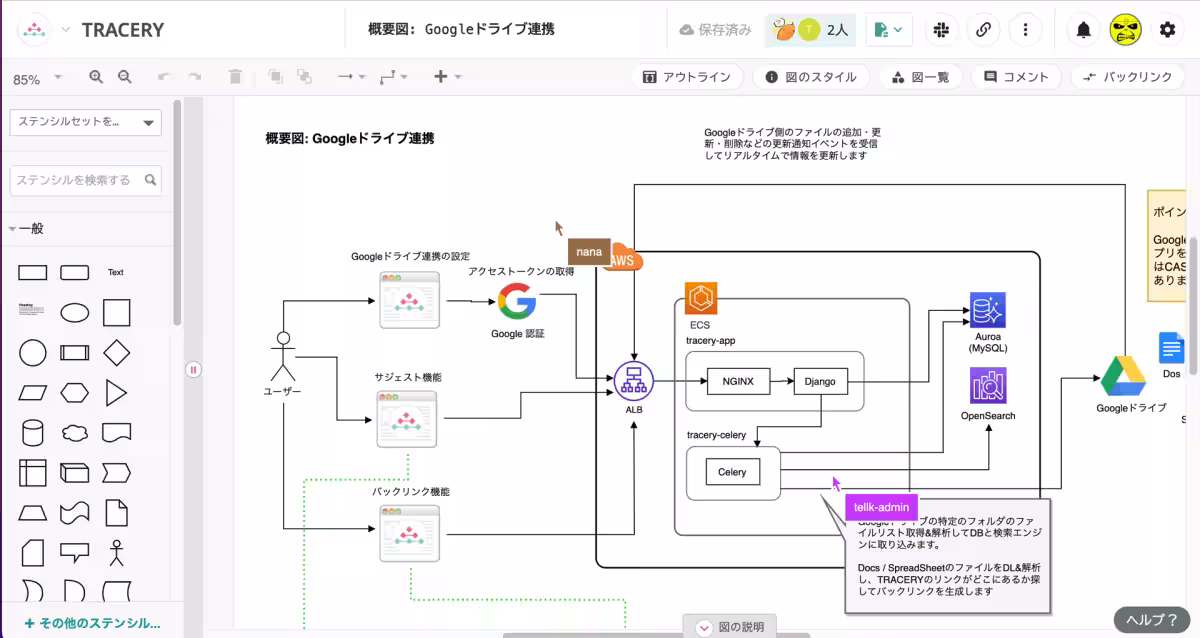1200x638 pixels.
Task: Click the plus icon to add a shape
Action: tap(441, 76)
